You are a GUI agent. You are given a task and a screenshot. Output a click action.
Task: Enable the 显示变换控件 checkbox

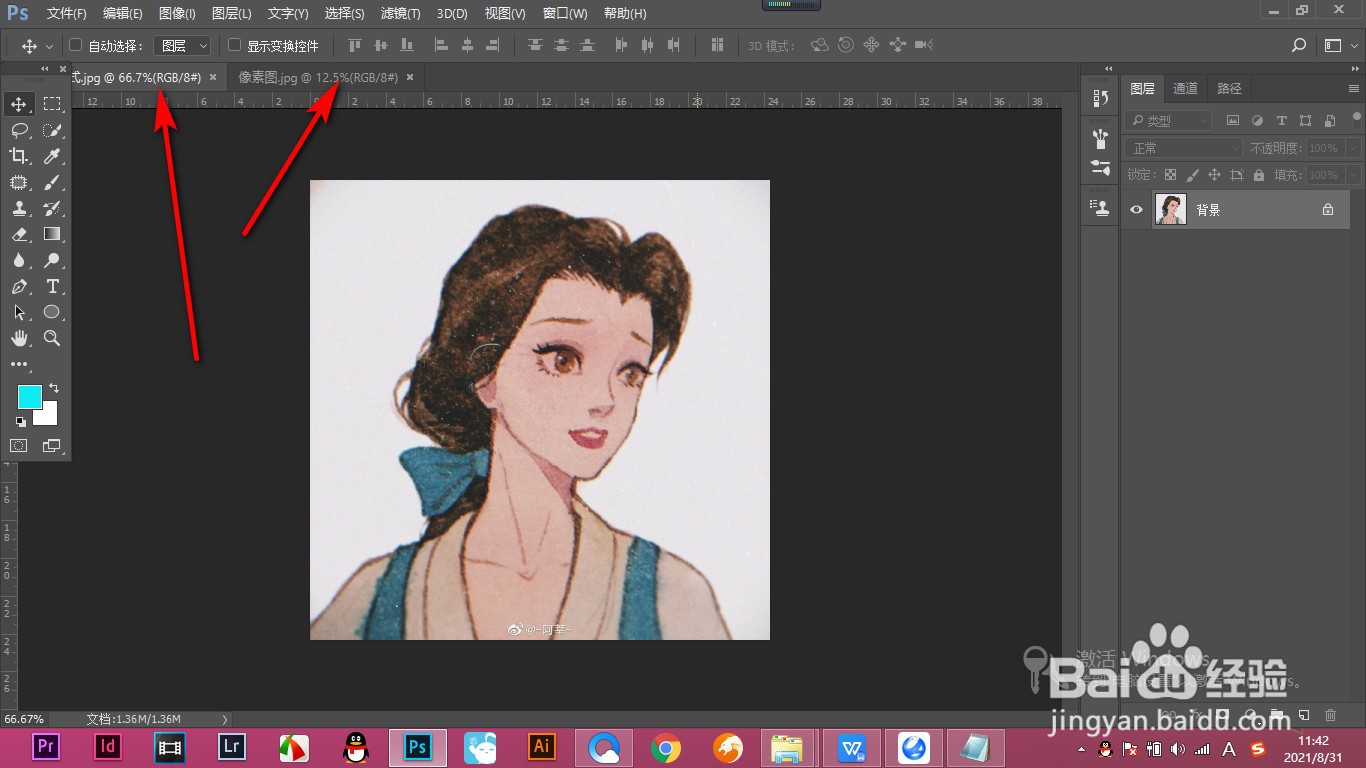[x=235, y=45]
